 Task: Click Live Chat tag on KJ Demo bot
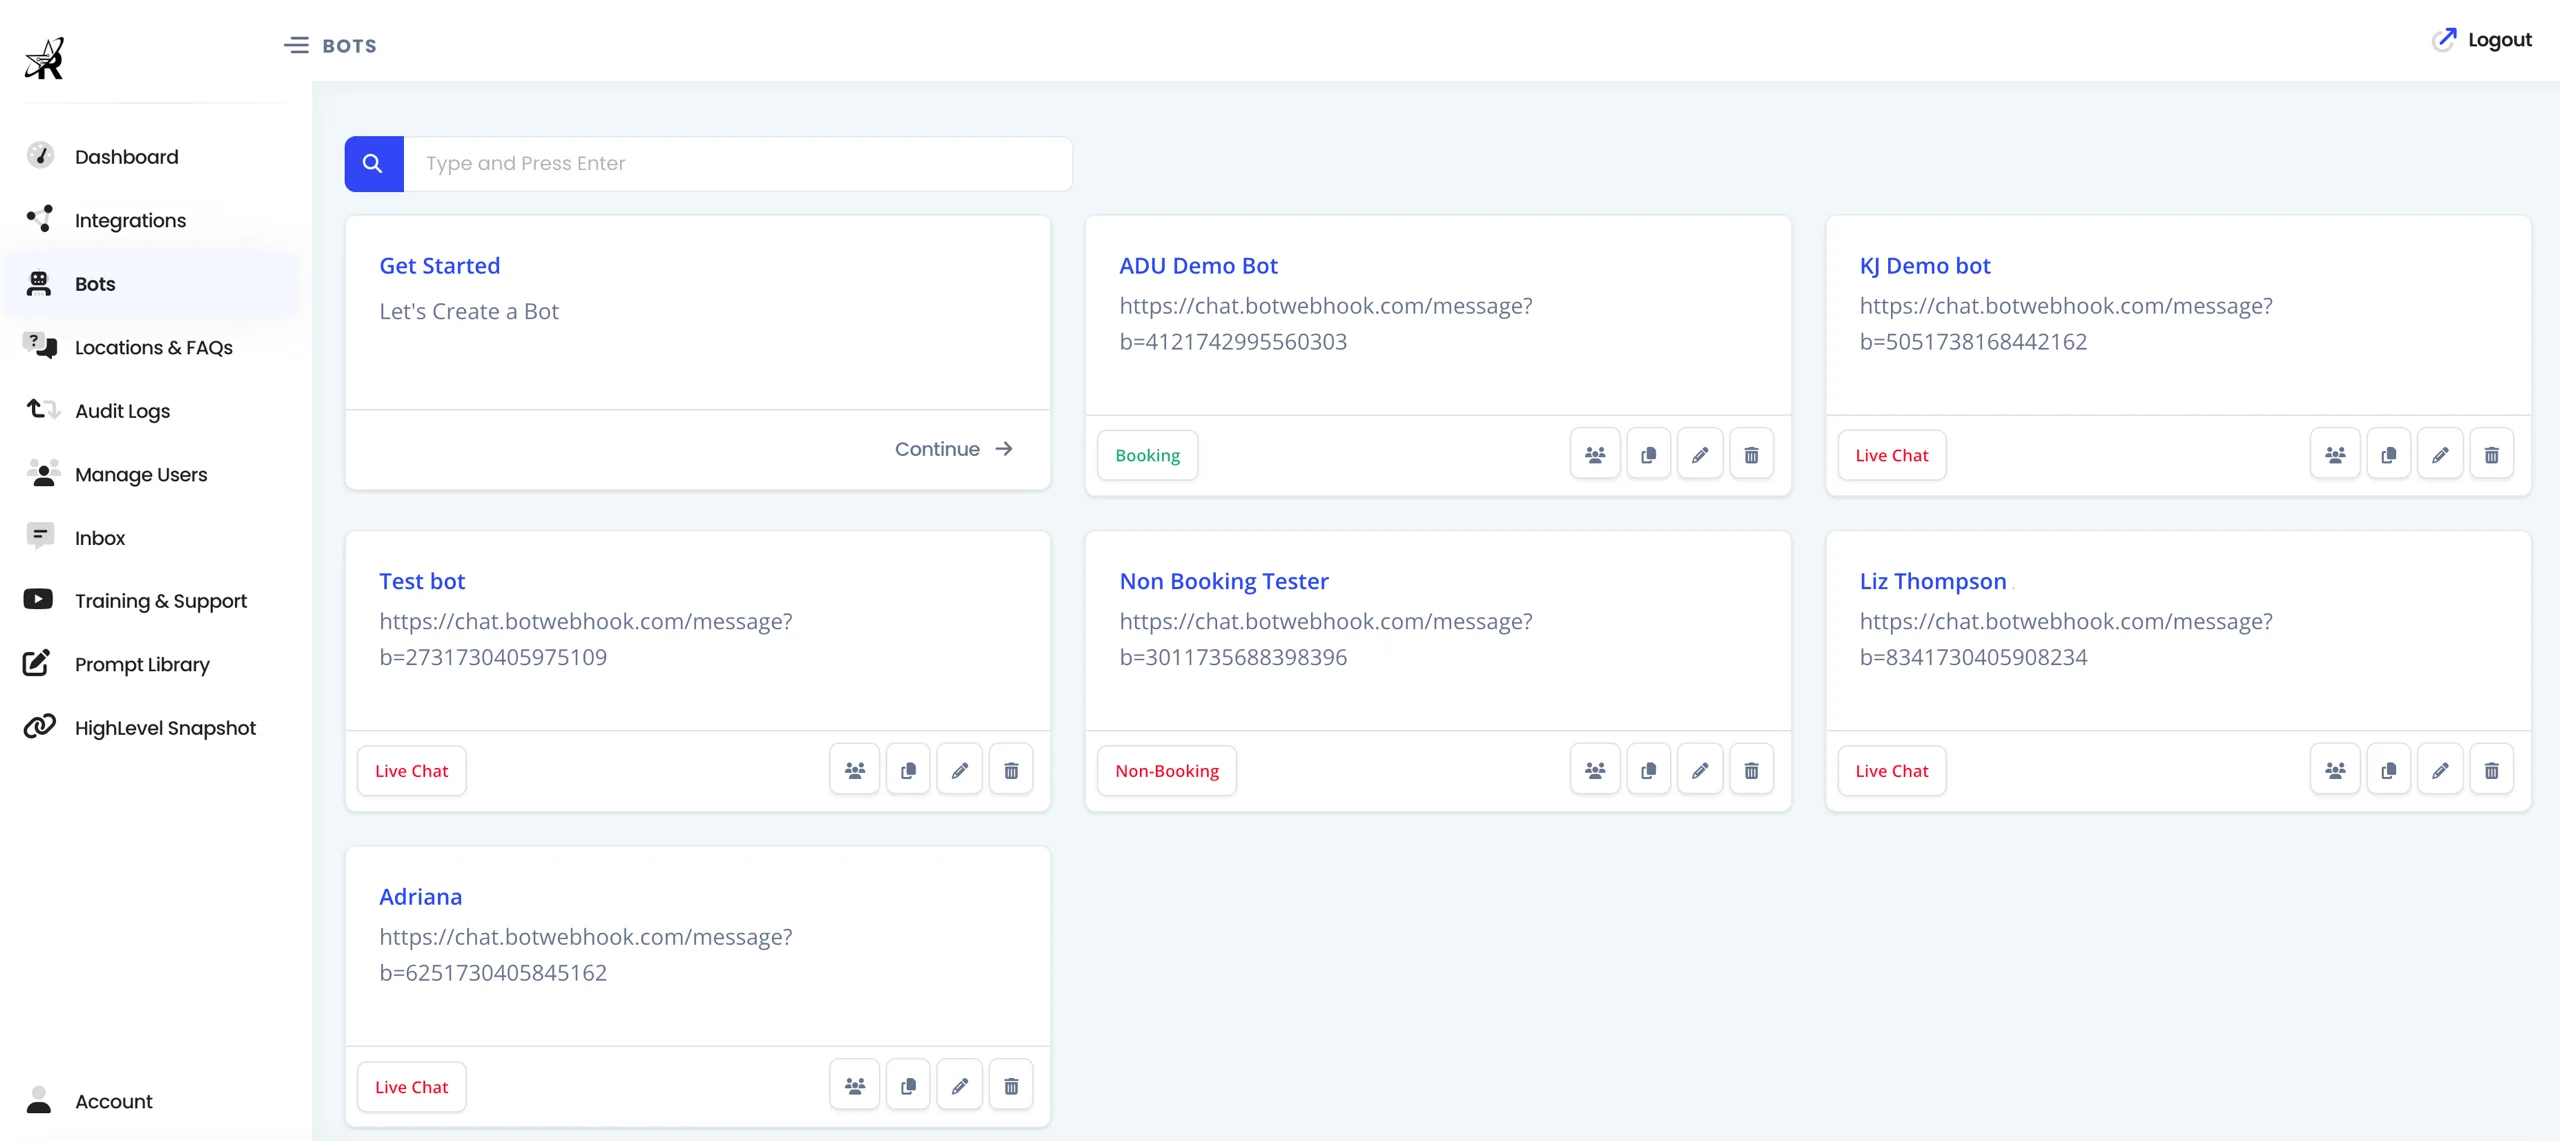point(1891,455)
